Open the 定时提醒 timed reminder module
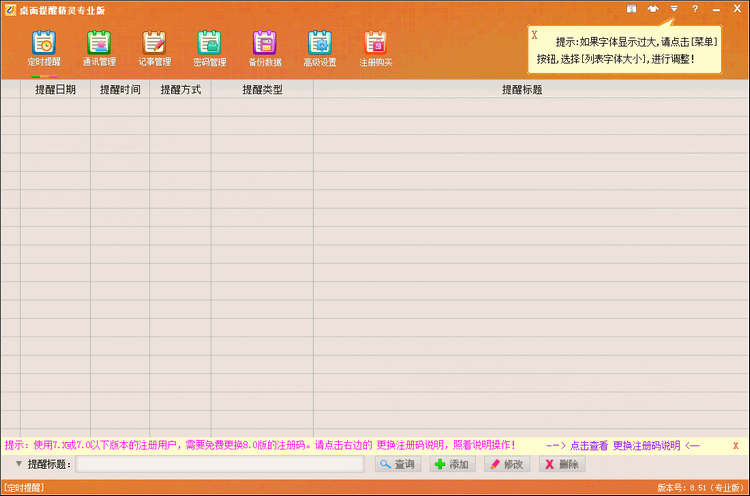This screenshot has width=750, height=496. click(x=44, y=49)
